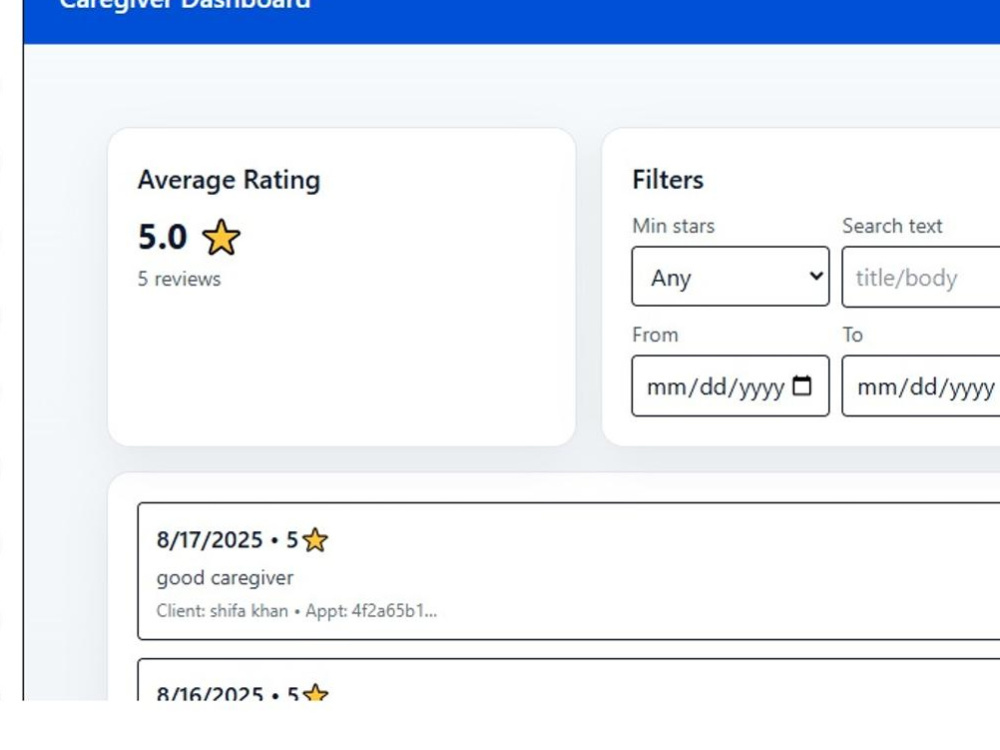
Task: Click the From date input field
Action: point(730,386)
